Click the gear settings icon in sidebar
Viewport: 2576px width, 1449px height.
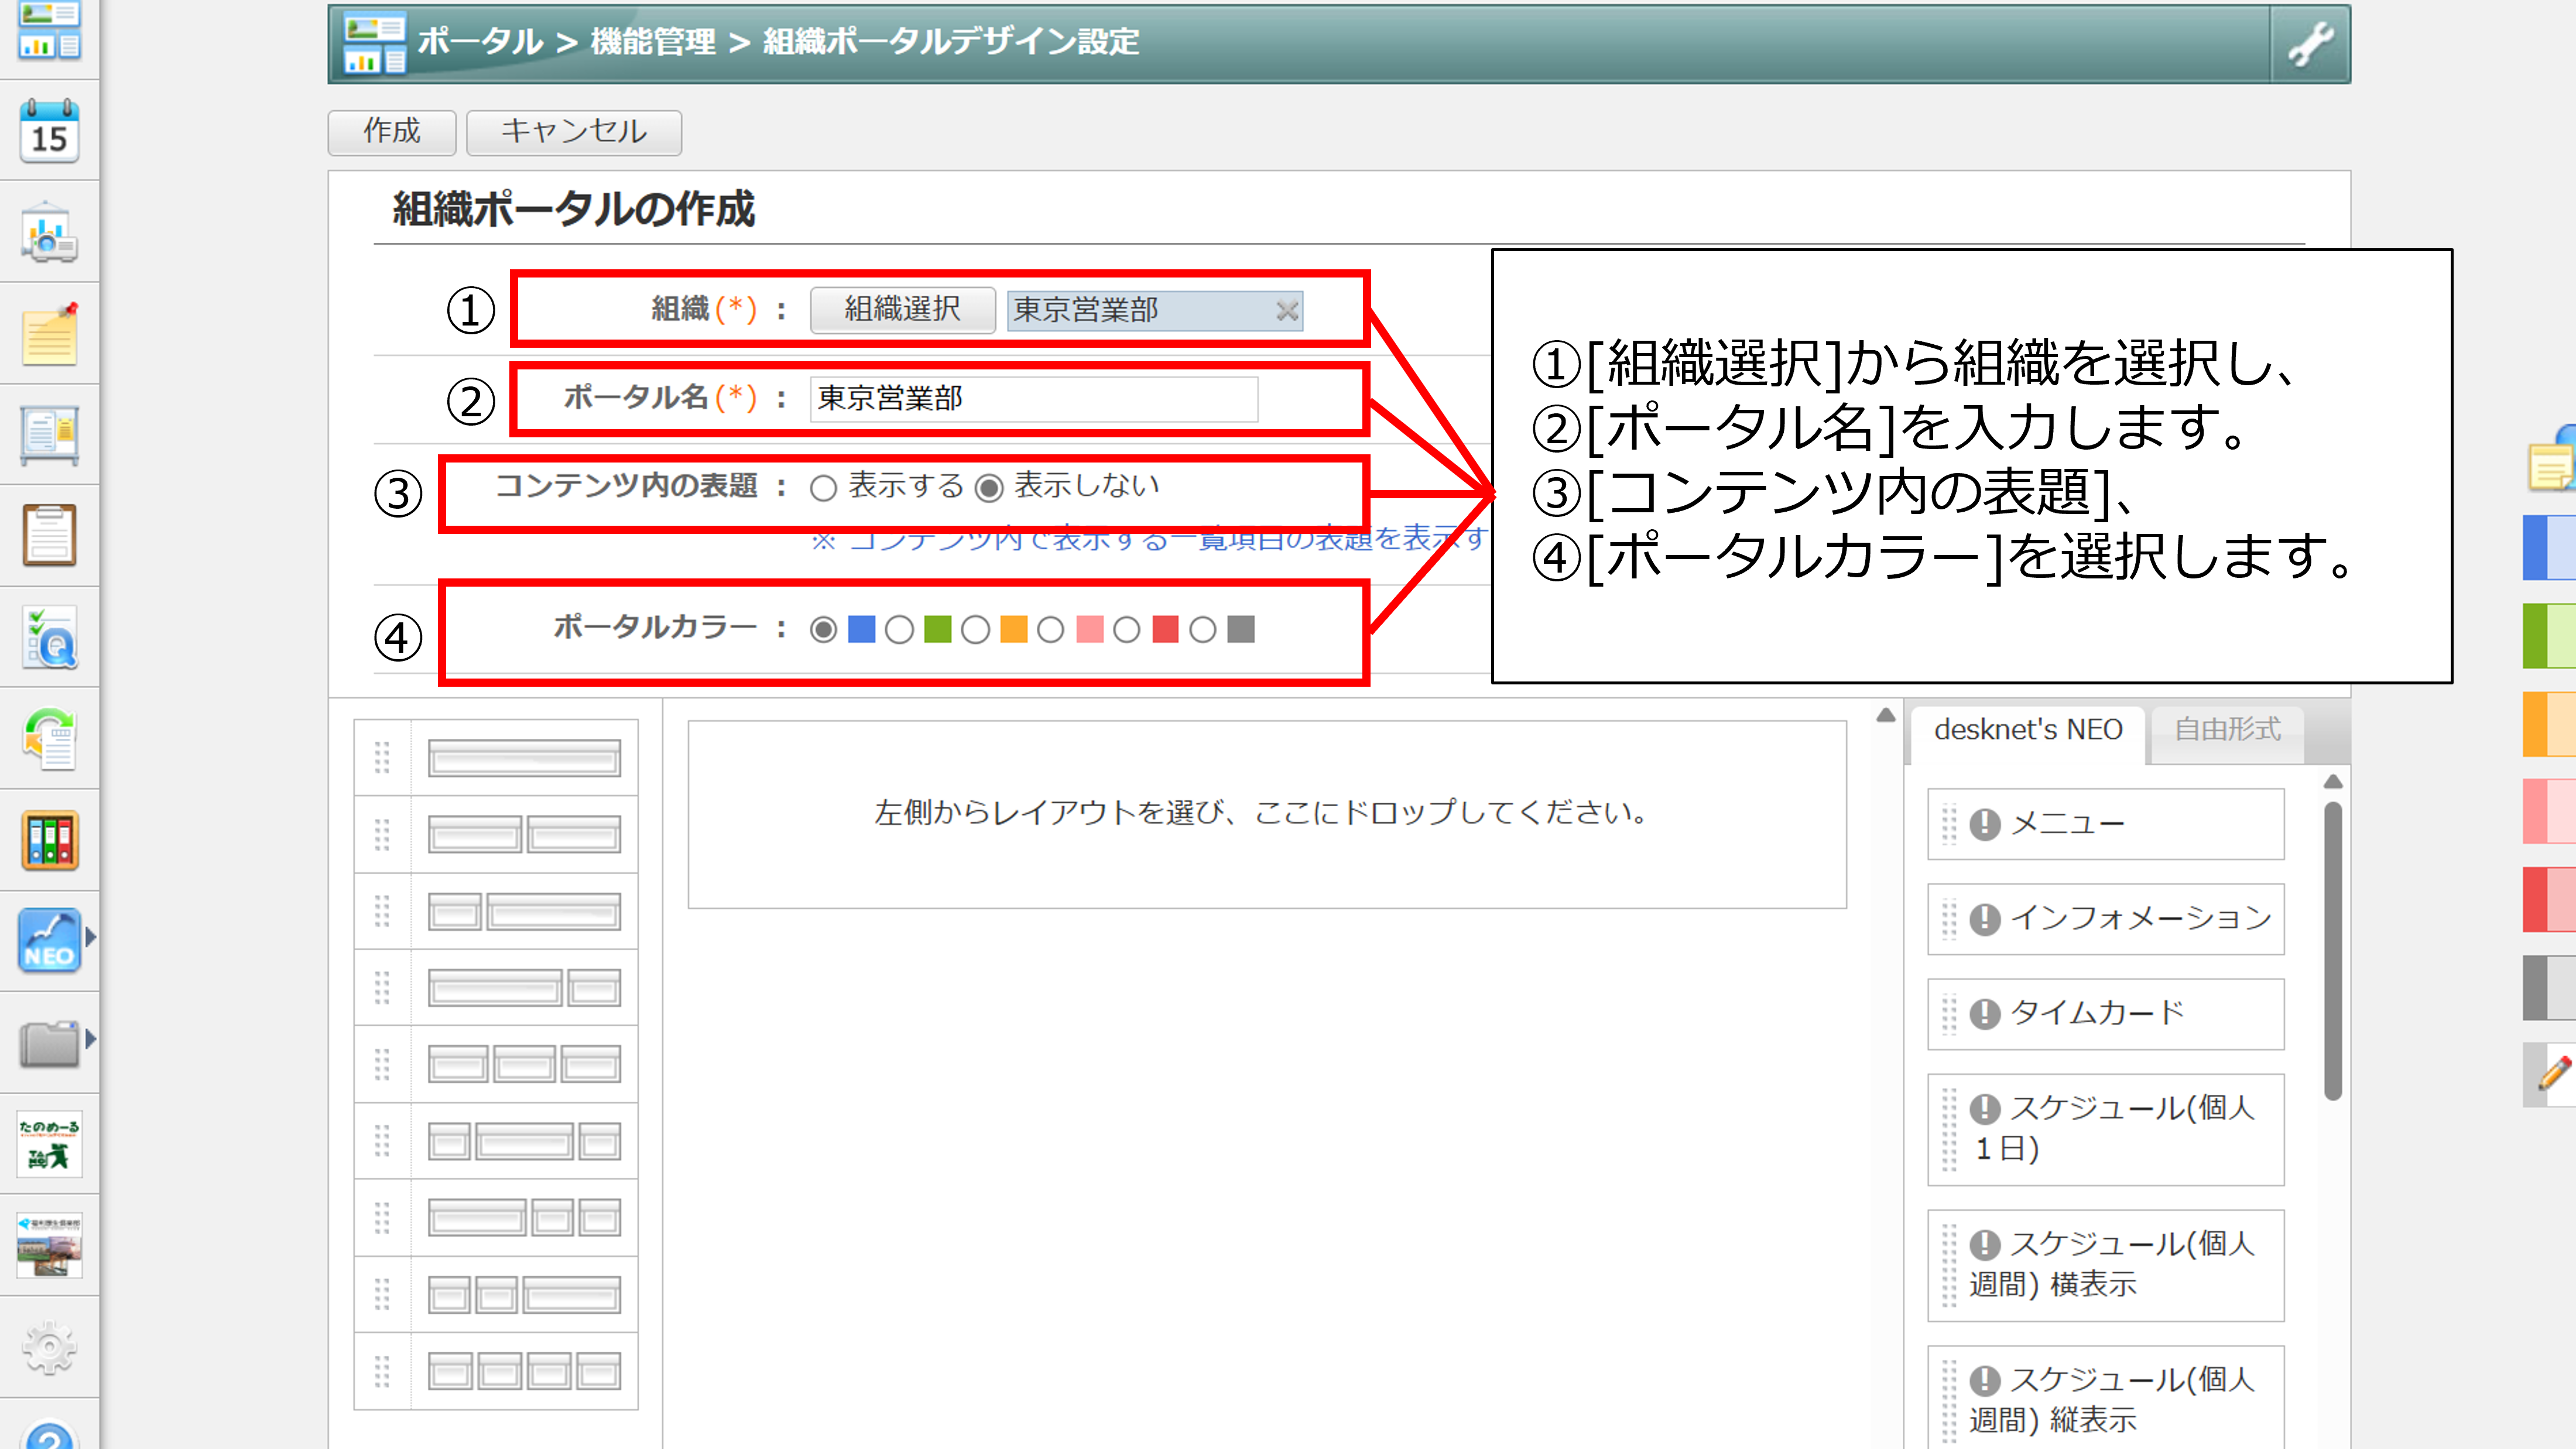click(49, 1347)
